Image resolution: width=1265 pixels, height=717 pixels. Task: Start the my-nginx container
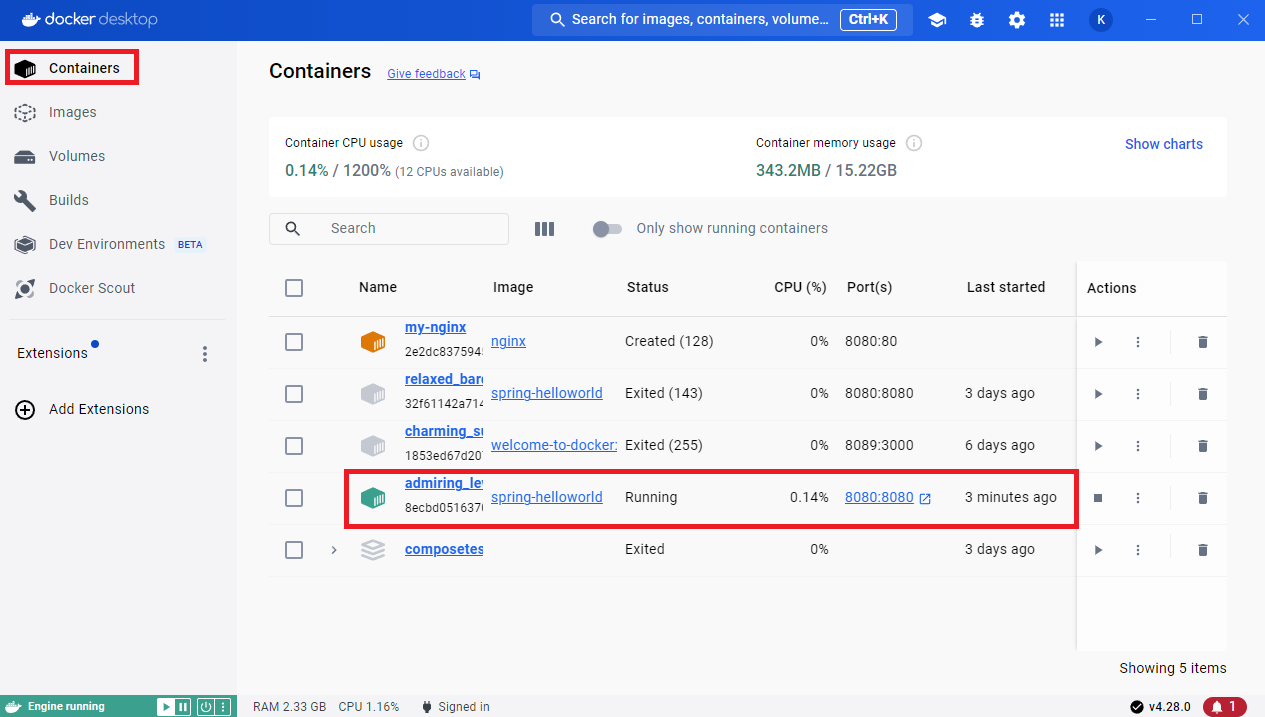[x=1098, y=342]
